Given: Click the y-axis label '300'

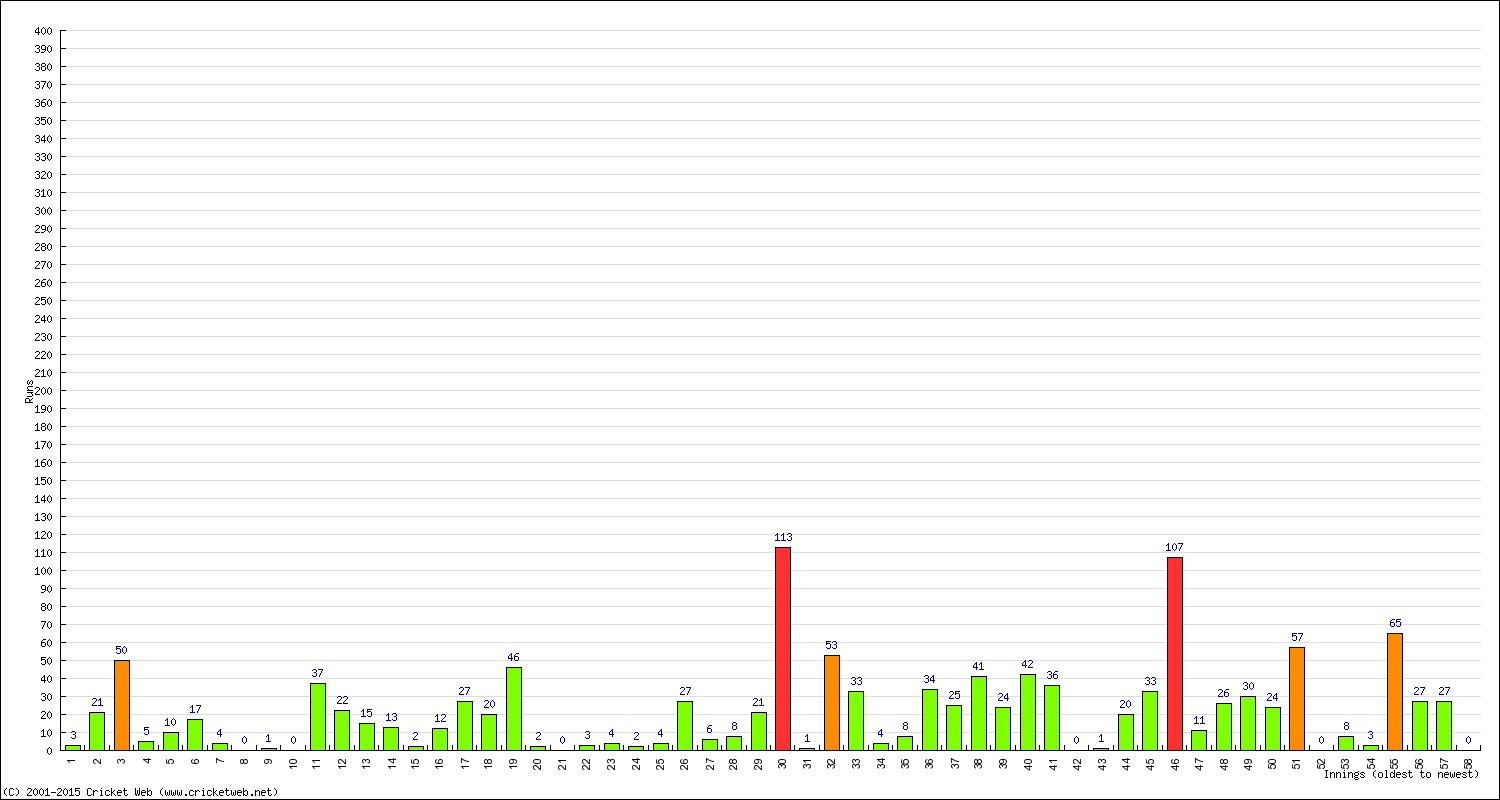Looking at the screenshot, I should coord(43,211).
